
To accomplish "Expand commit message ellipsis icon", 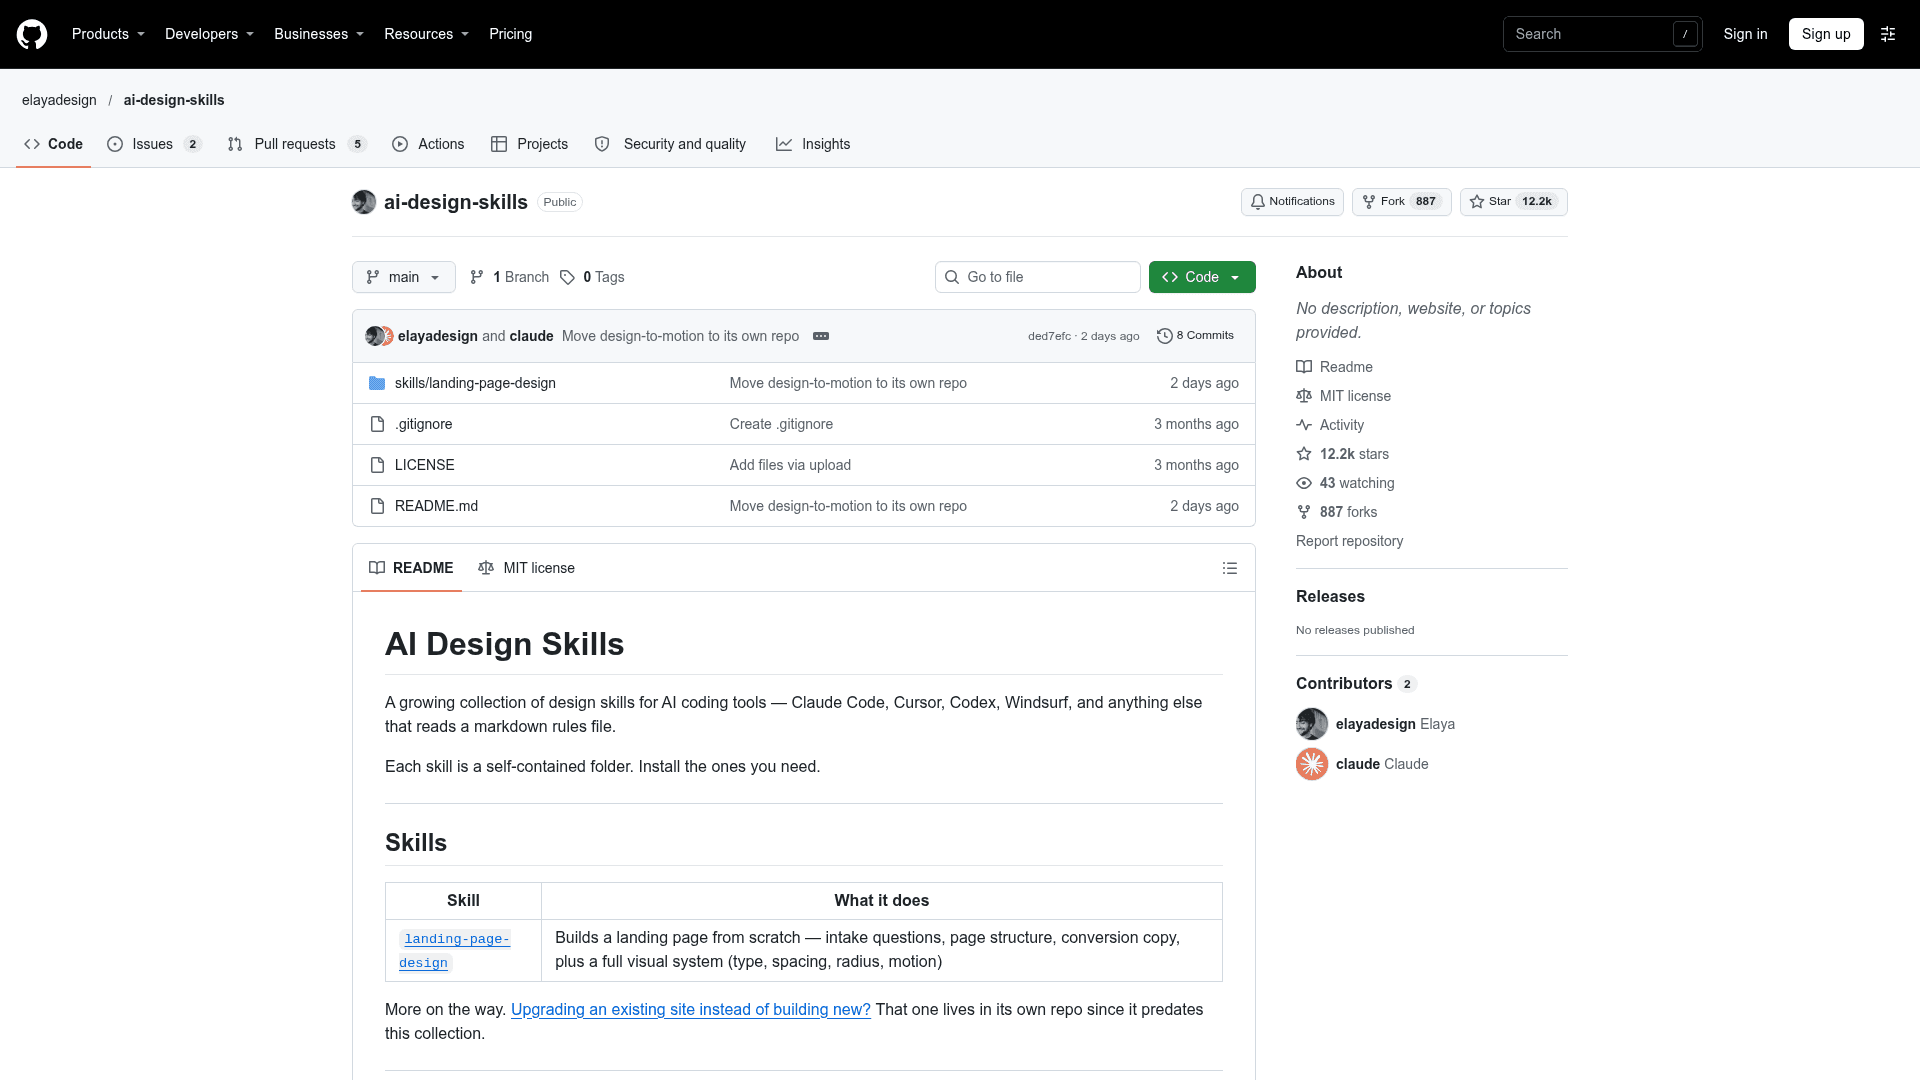I will [821, 336].
